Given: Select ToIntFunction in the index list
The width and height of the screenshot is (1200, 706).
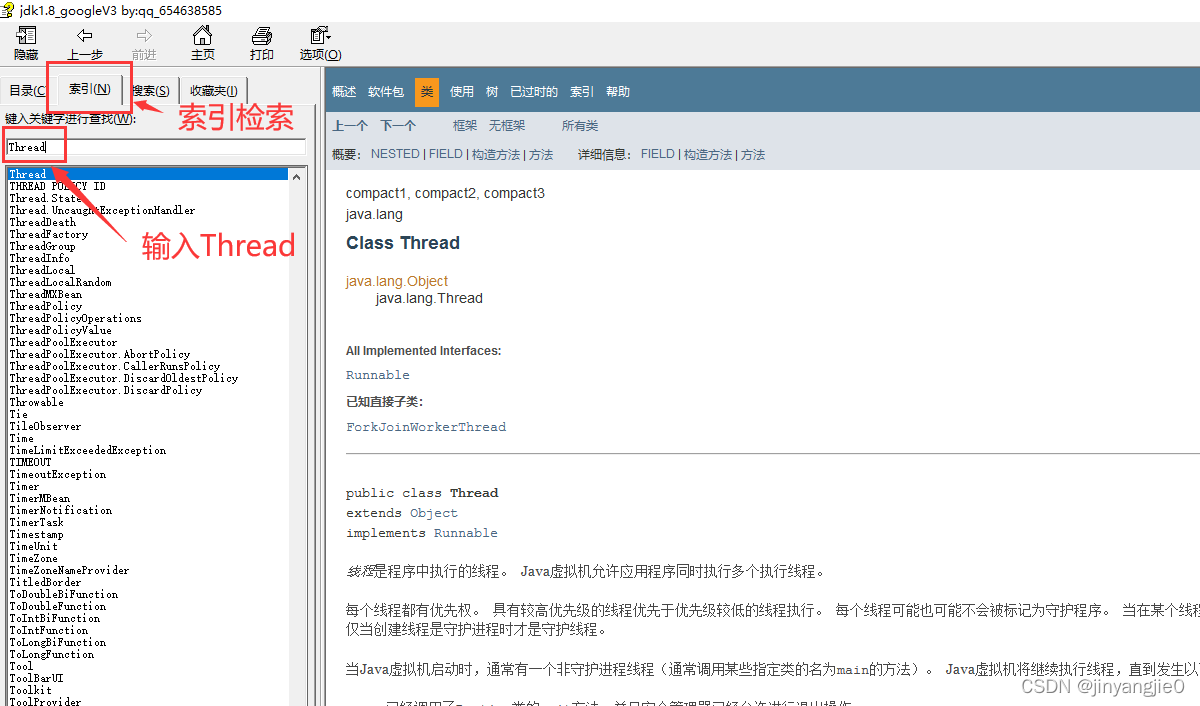Looking at the screenshot, I should tap(49, 630).
